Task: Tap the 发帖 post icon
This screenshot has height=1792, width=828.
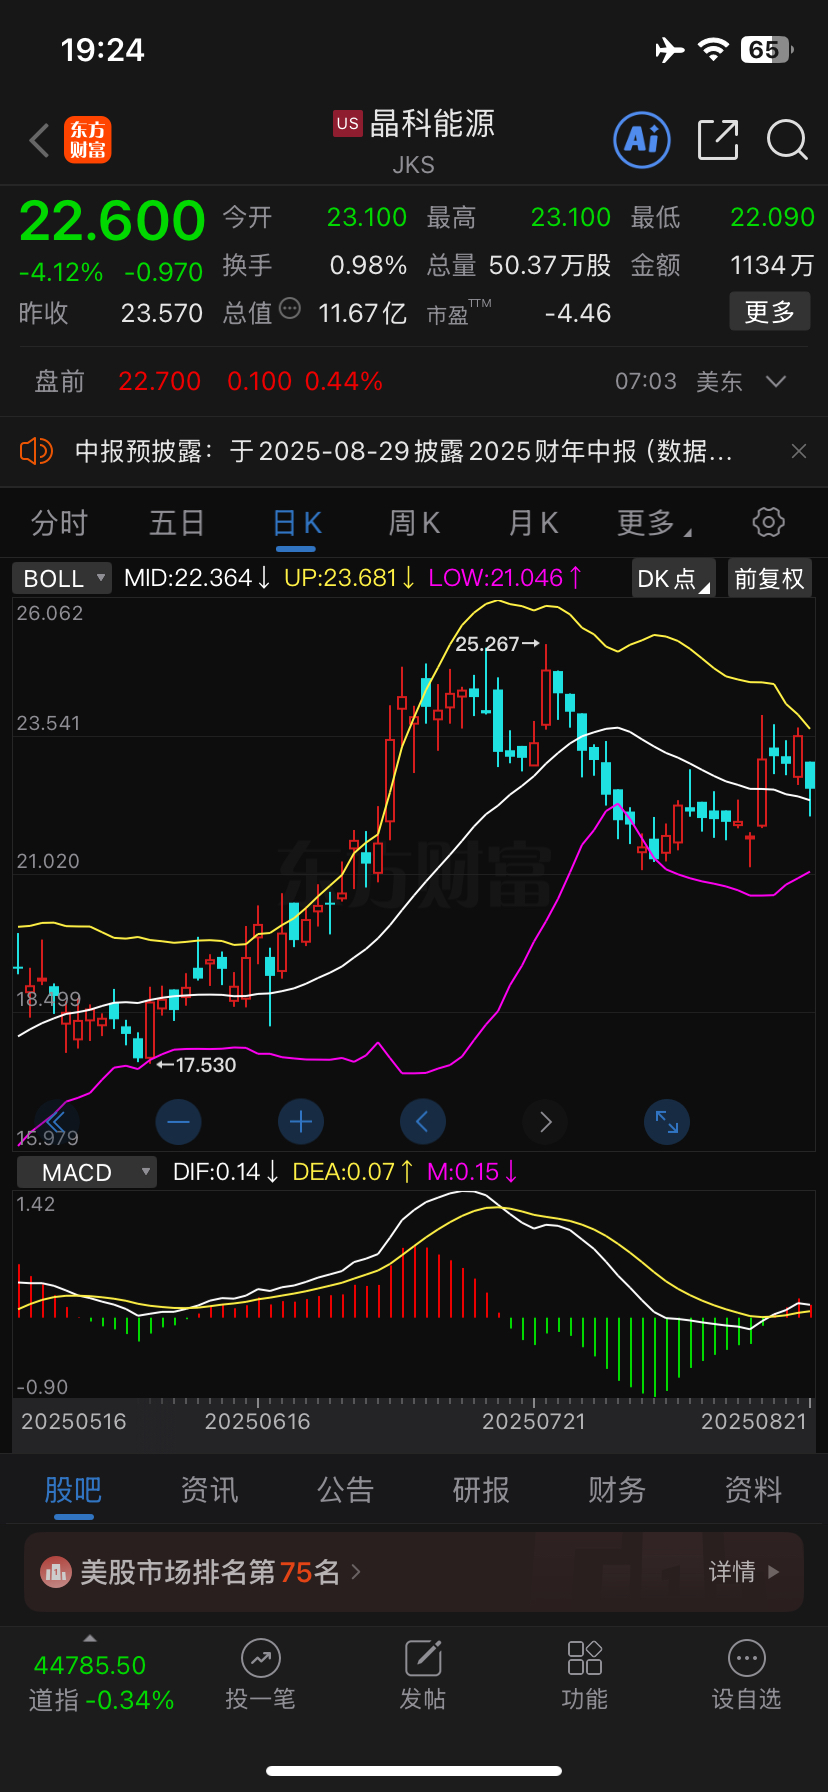Action: (423, 1658)
